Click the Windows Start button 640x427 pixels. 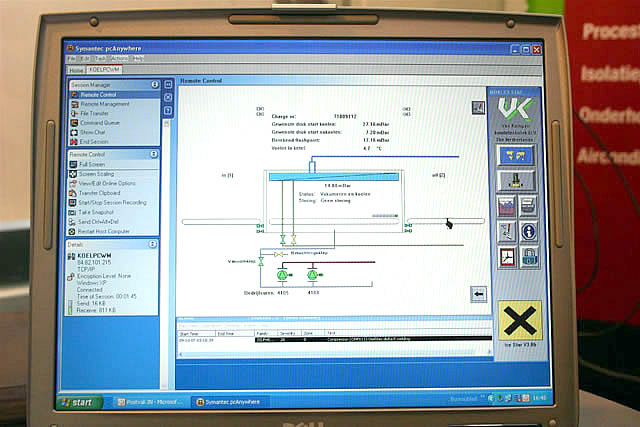click(x=80, y=402)
